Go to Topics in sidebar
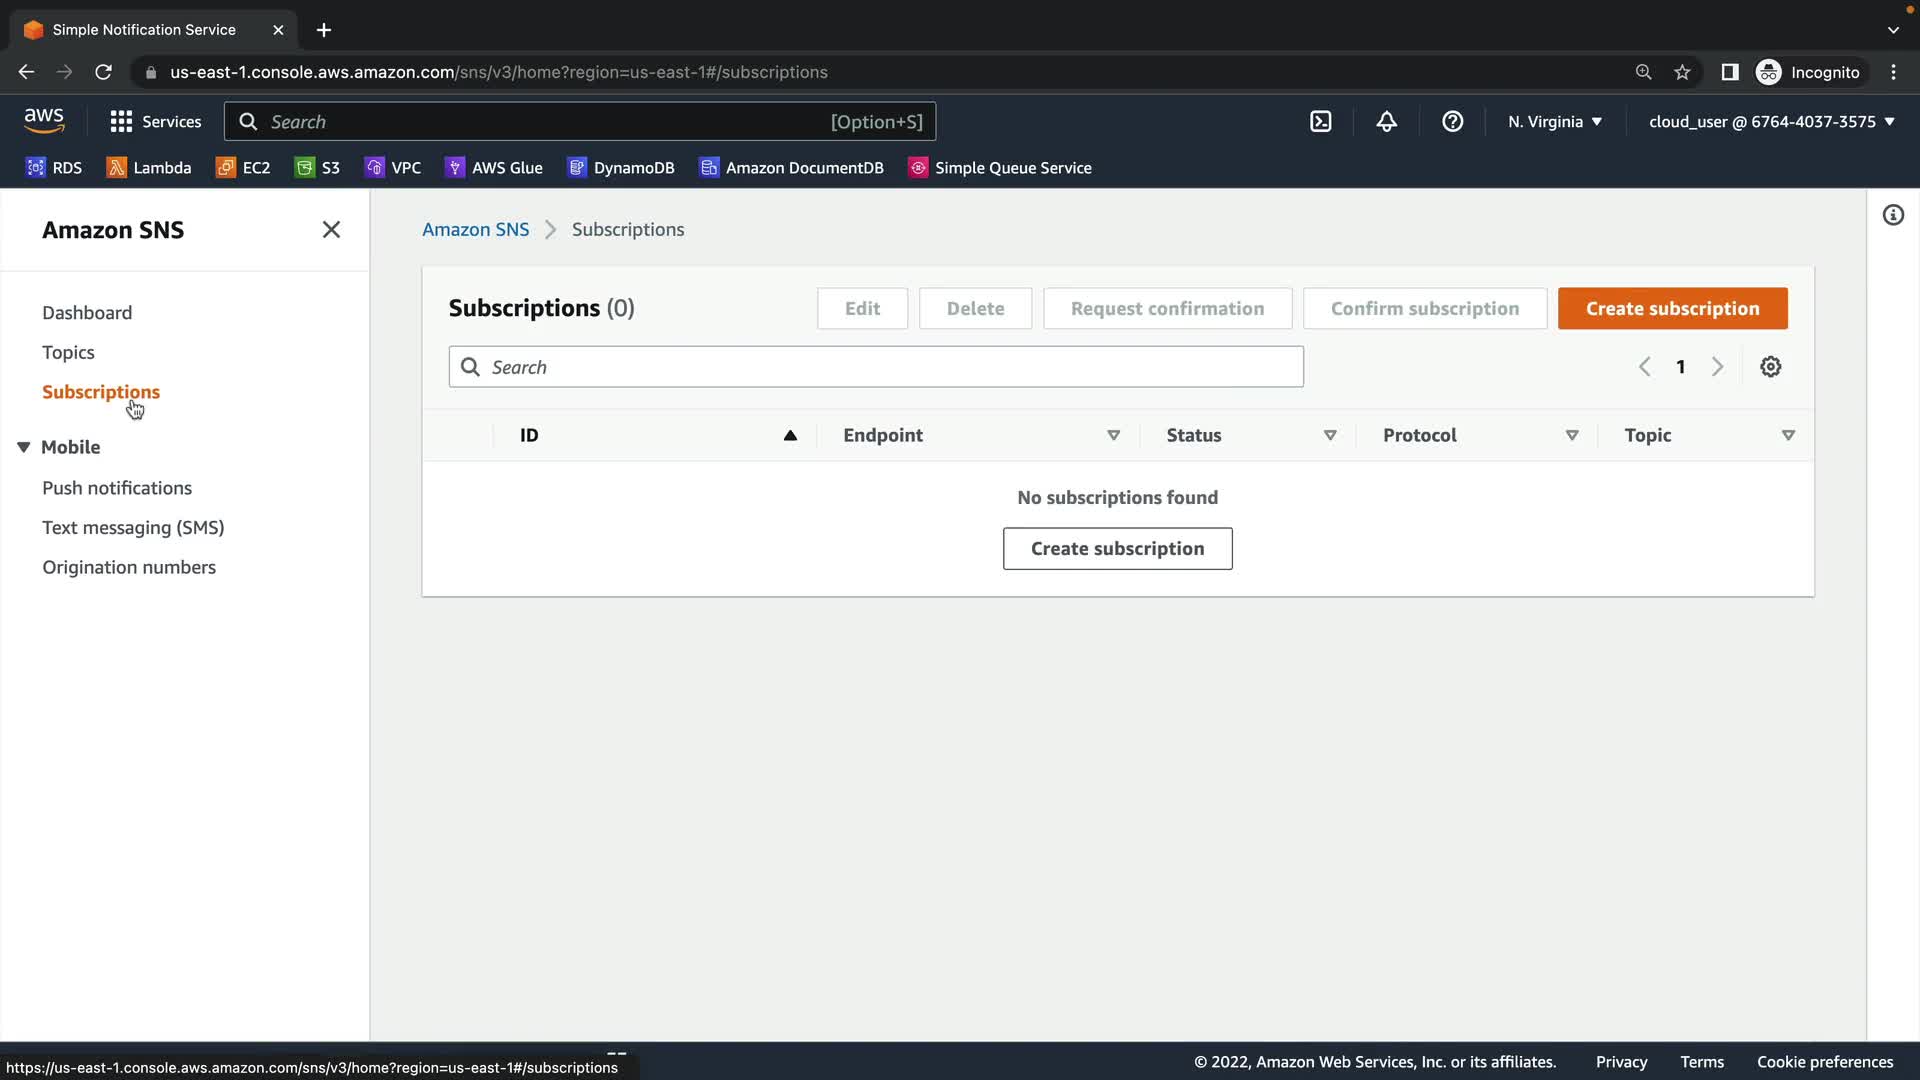This screenshot has height=1080, width=1920. tap(68, 352)
